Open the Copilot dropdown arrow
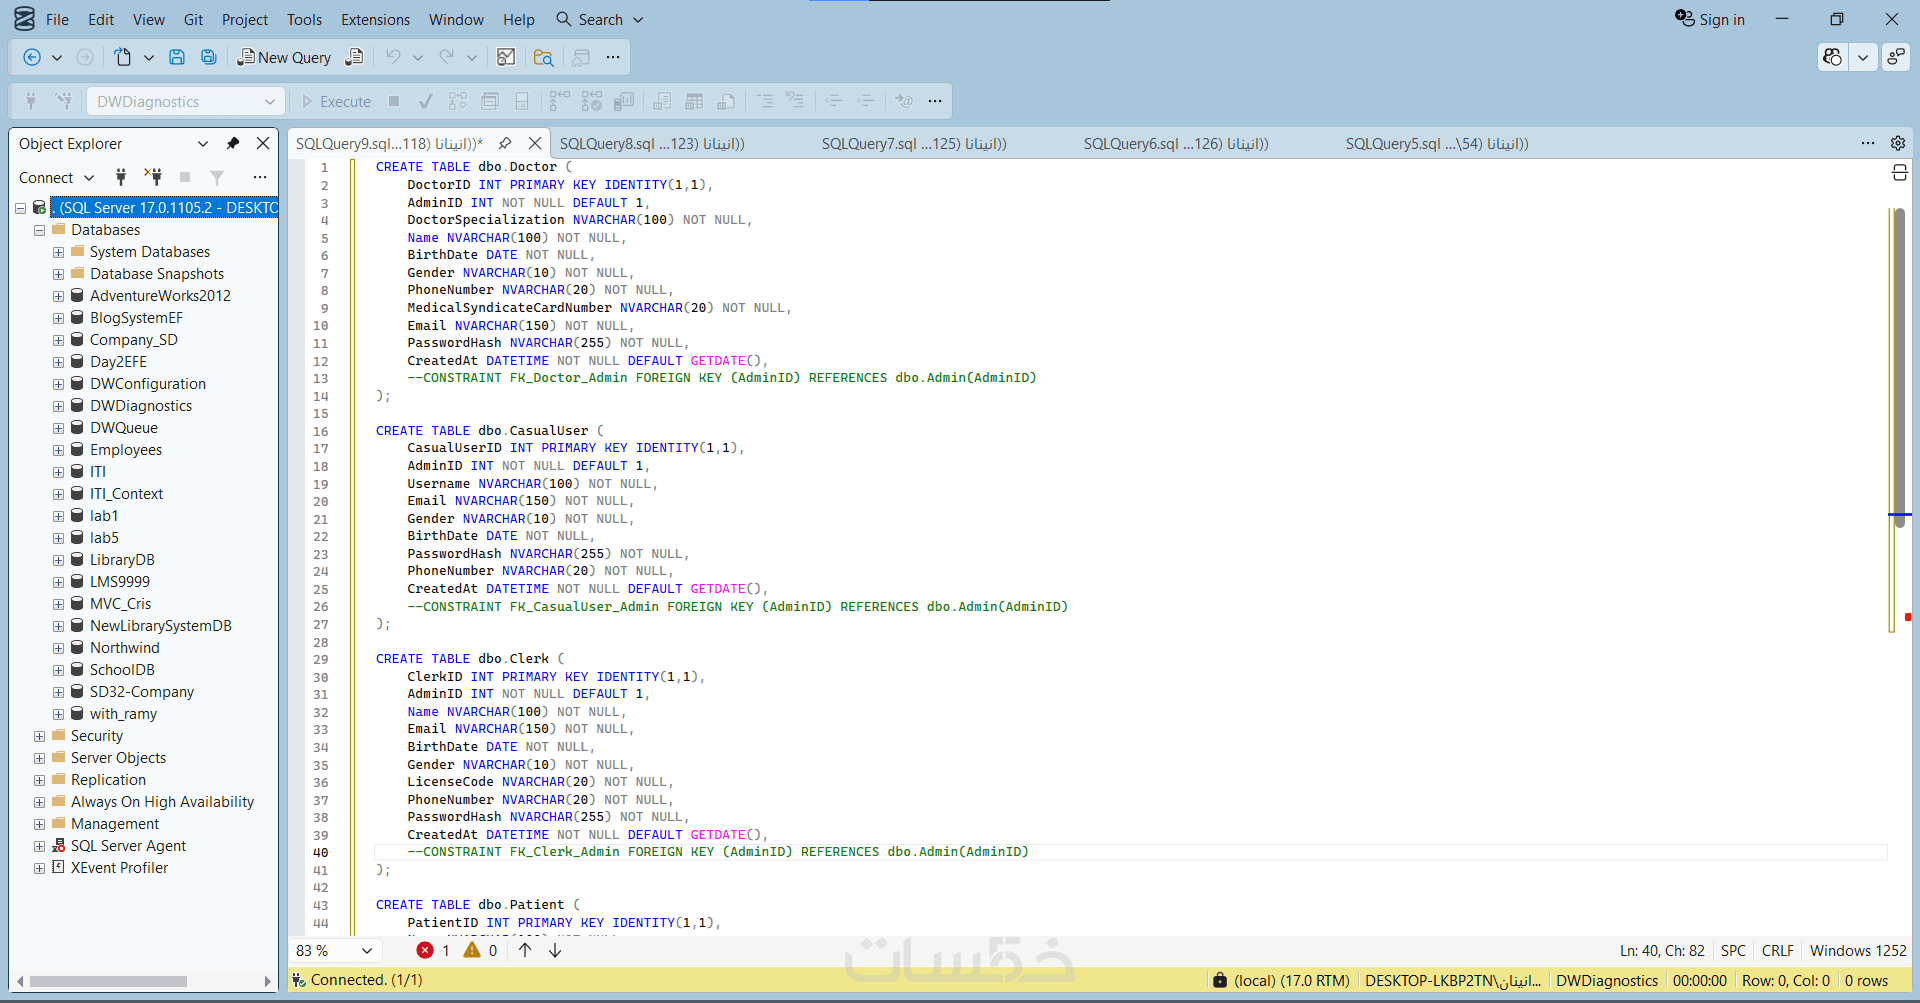 1863,57
